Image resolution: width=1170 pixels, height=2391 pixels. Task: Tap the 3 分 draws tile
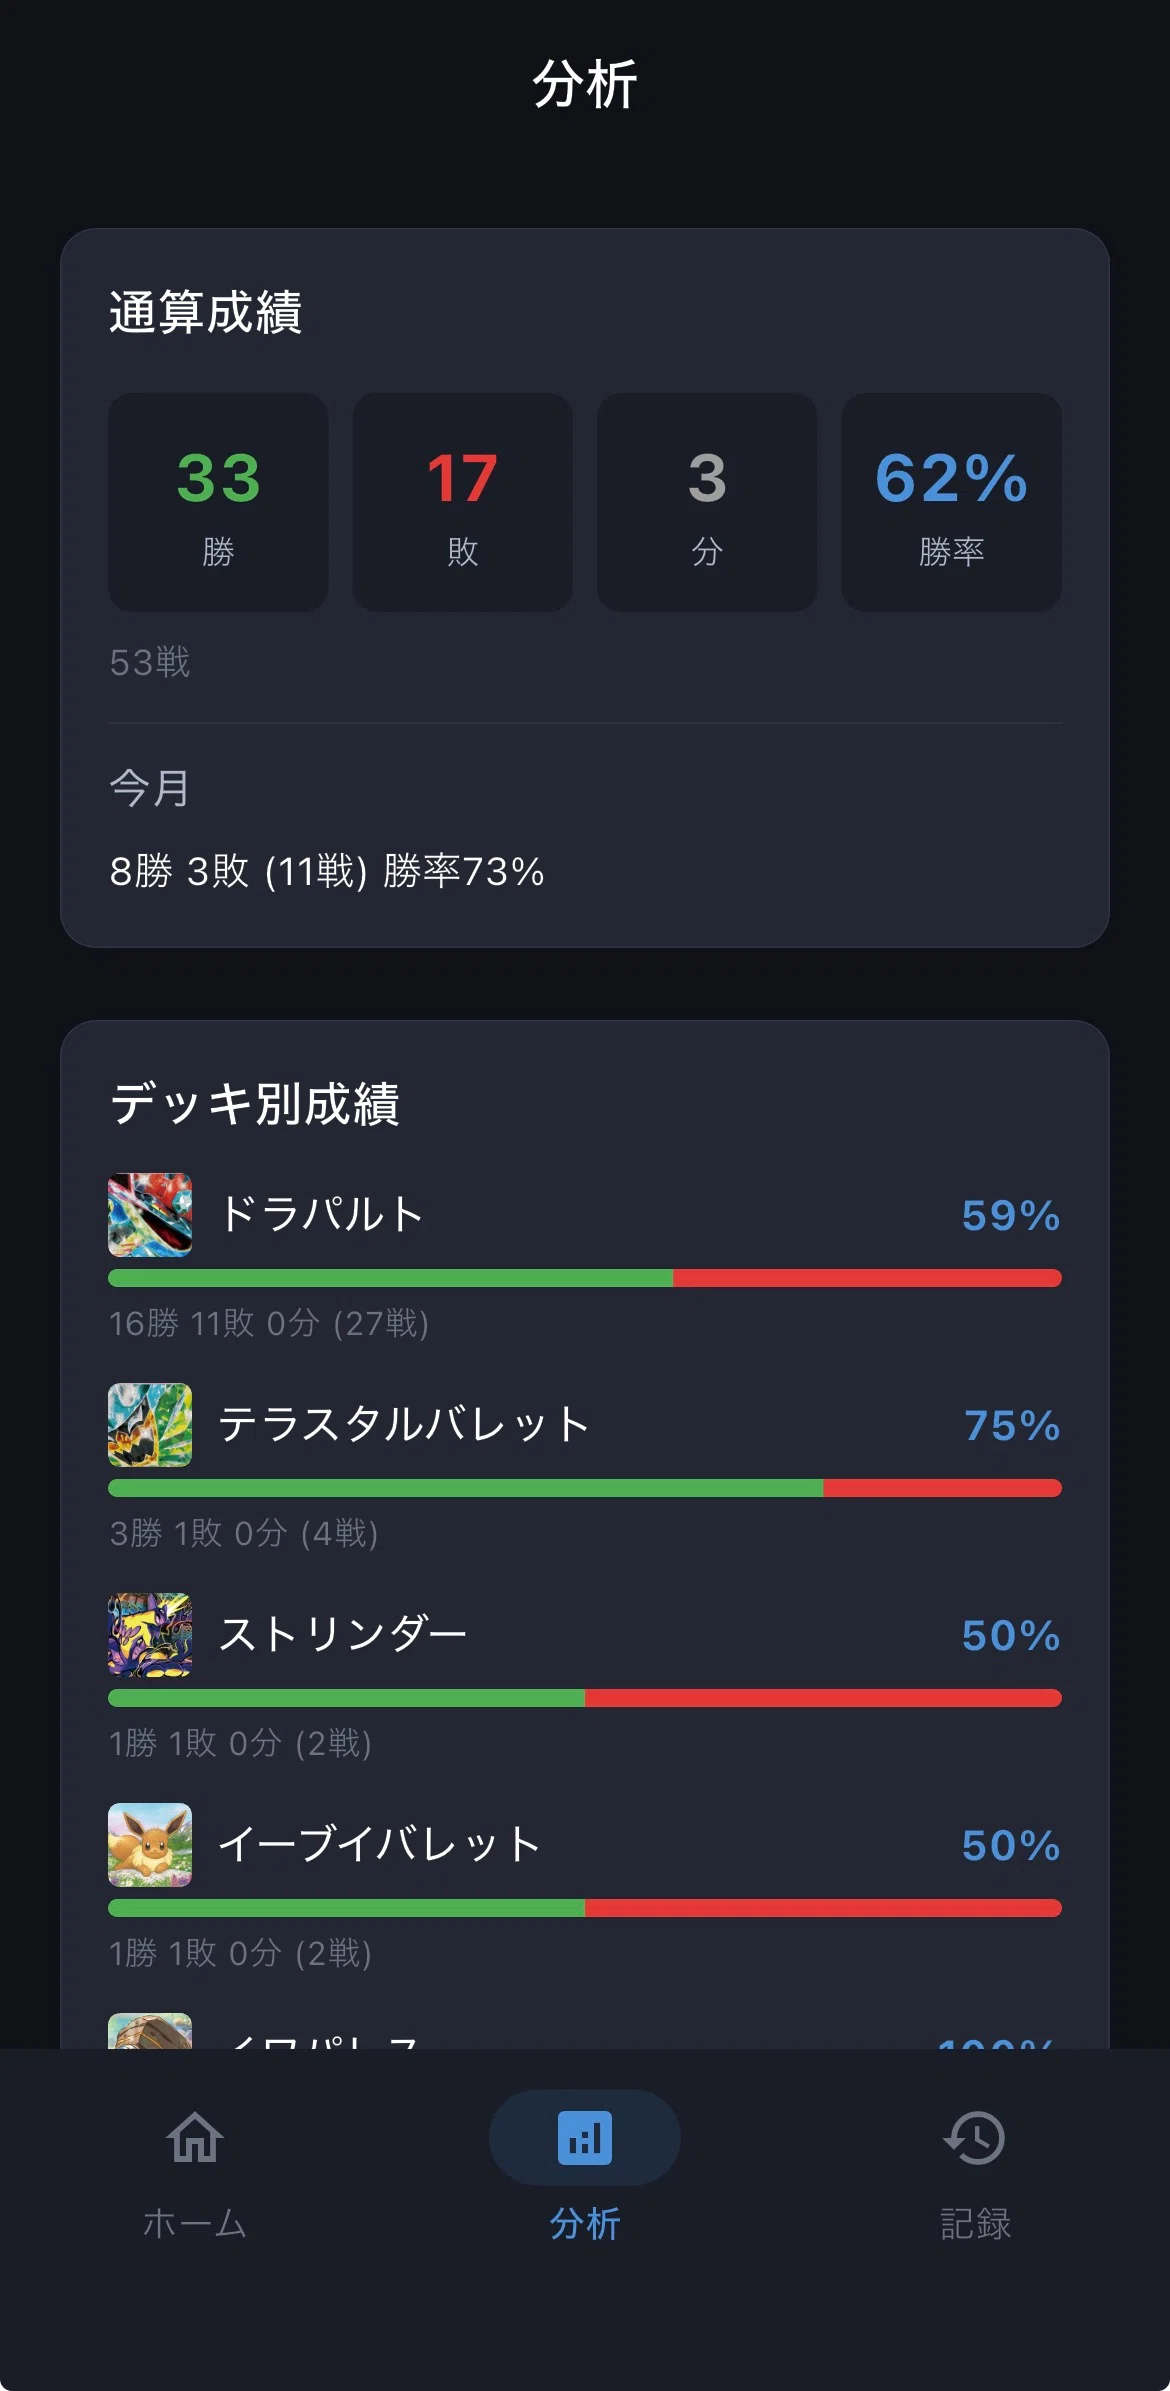pyautogui.click(x=707, y=502)
